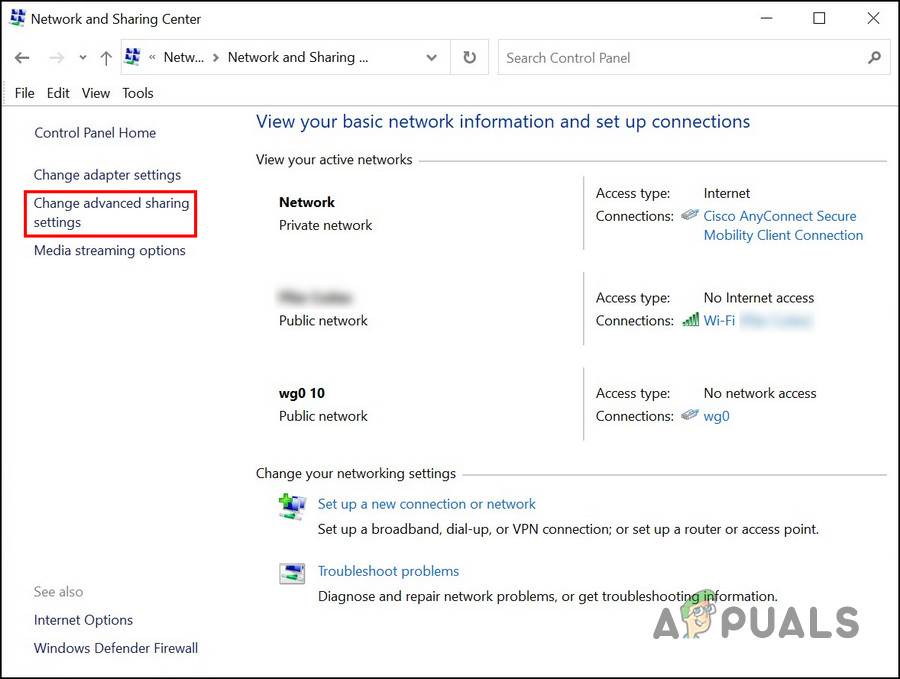Click the Set up a new connection icon
The width and height of the screenshot is (900, 679).
(292, 506)
